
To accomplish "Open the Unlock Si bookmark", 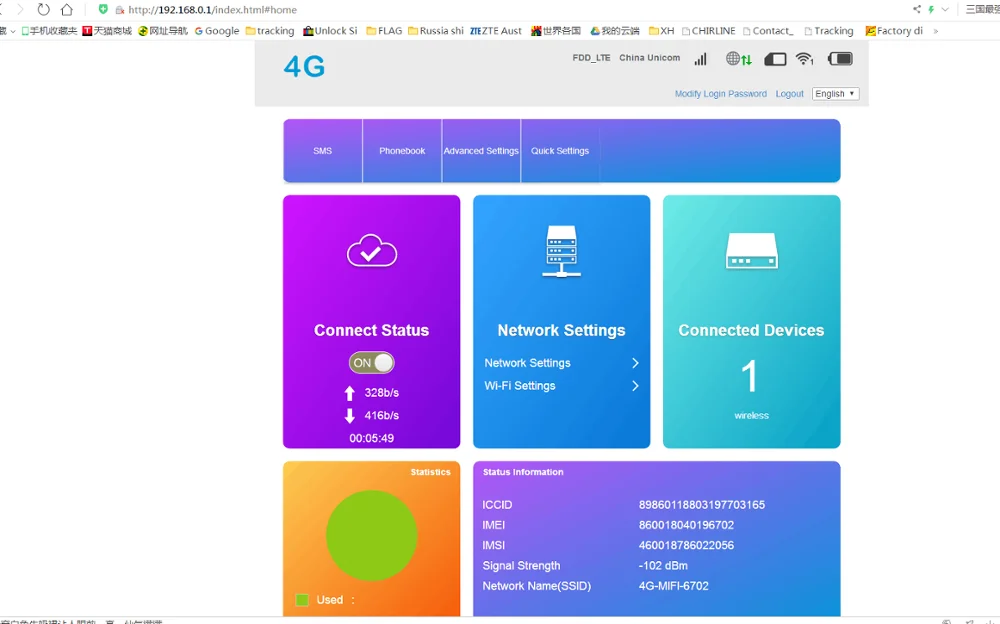I will point(330,31).
